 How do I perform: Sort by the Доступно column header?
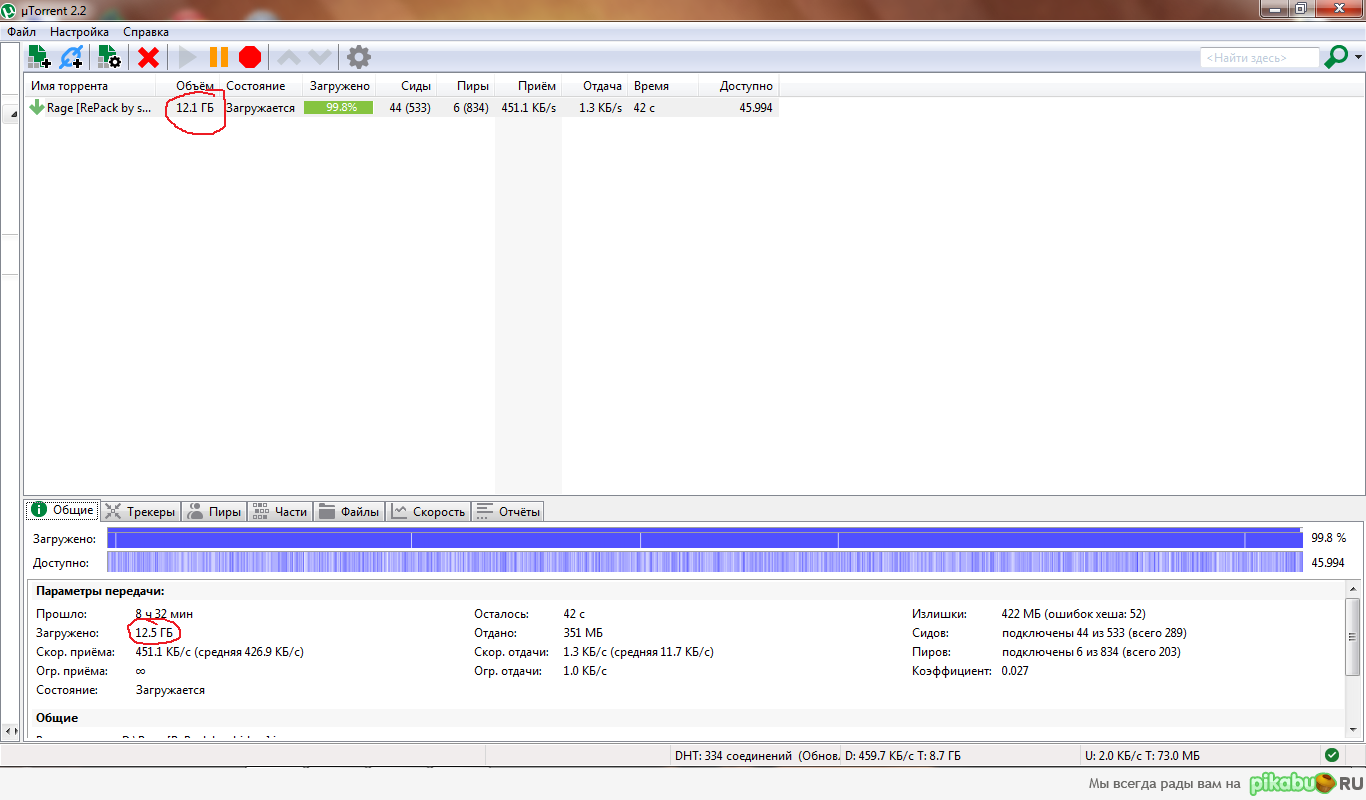coord(738,86)
